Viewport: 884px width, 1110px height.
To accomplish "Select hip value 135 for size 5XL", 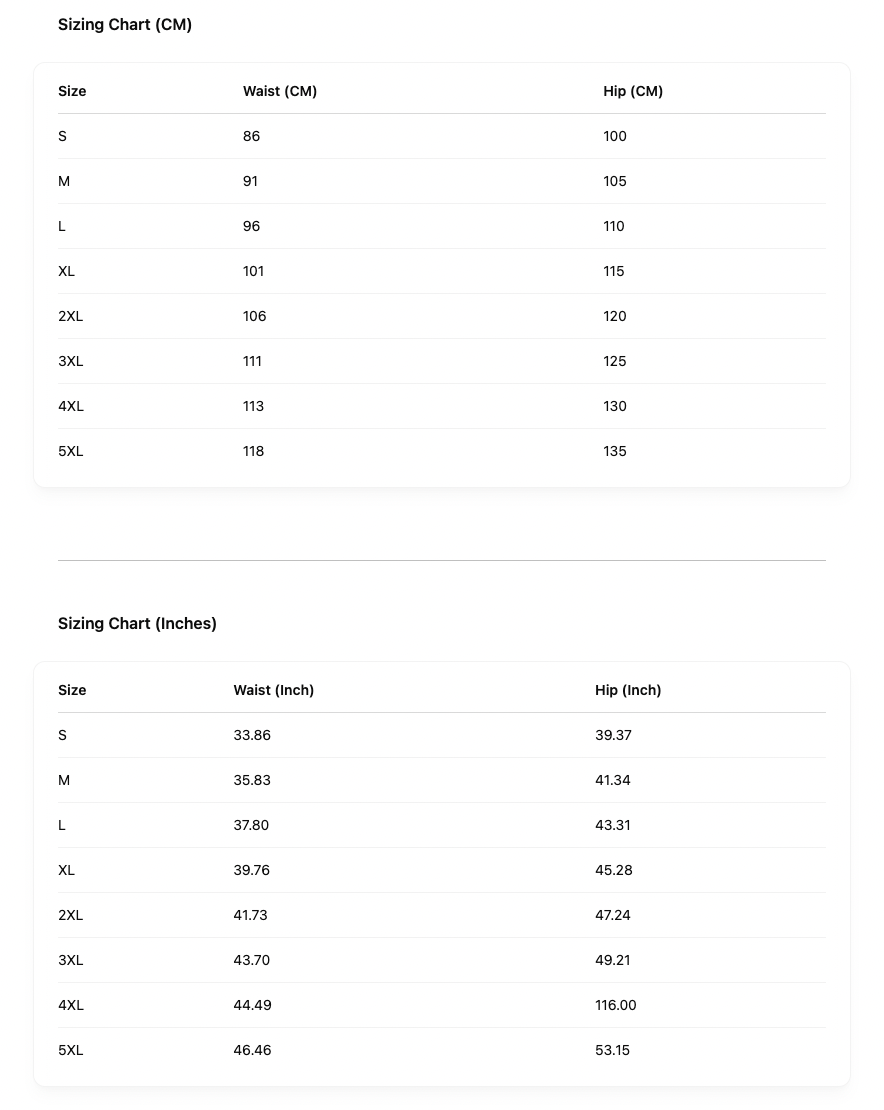I will click(615, 451).
